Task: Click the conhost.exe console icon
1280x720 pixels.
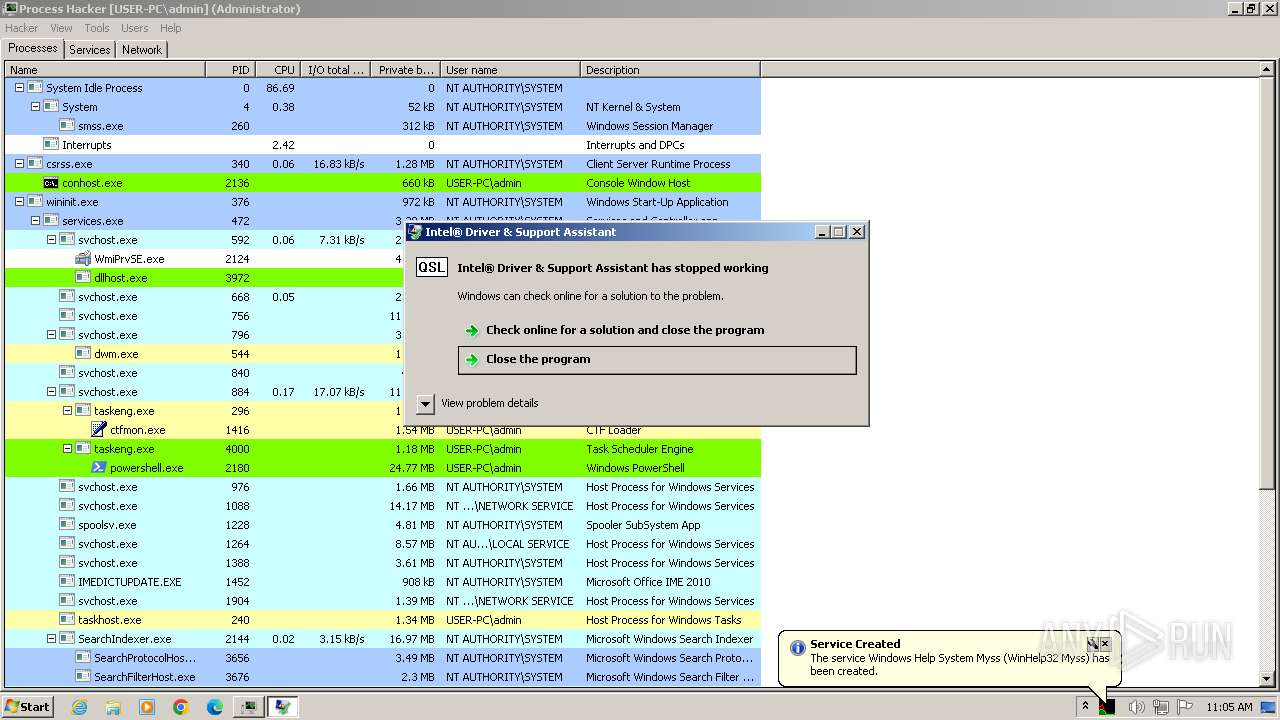Action: coord(51,183)
